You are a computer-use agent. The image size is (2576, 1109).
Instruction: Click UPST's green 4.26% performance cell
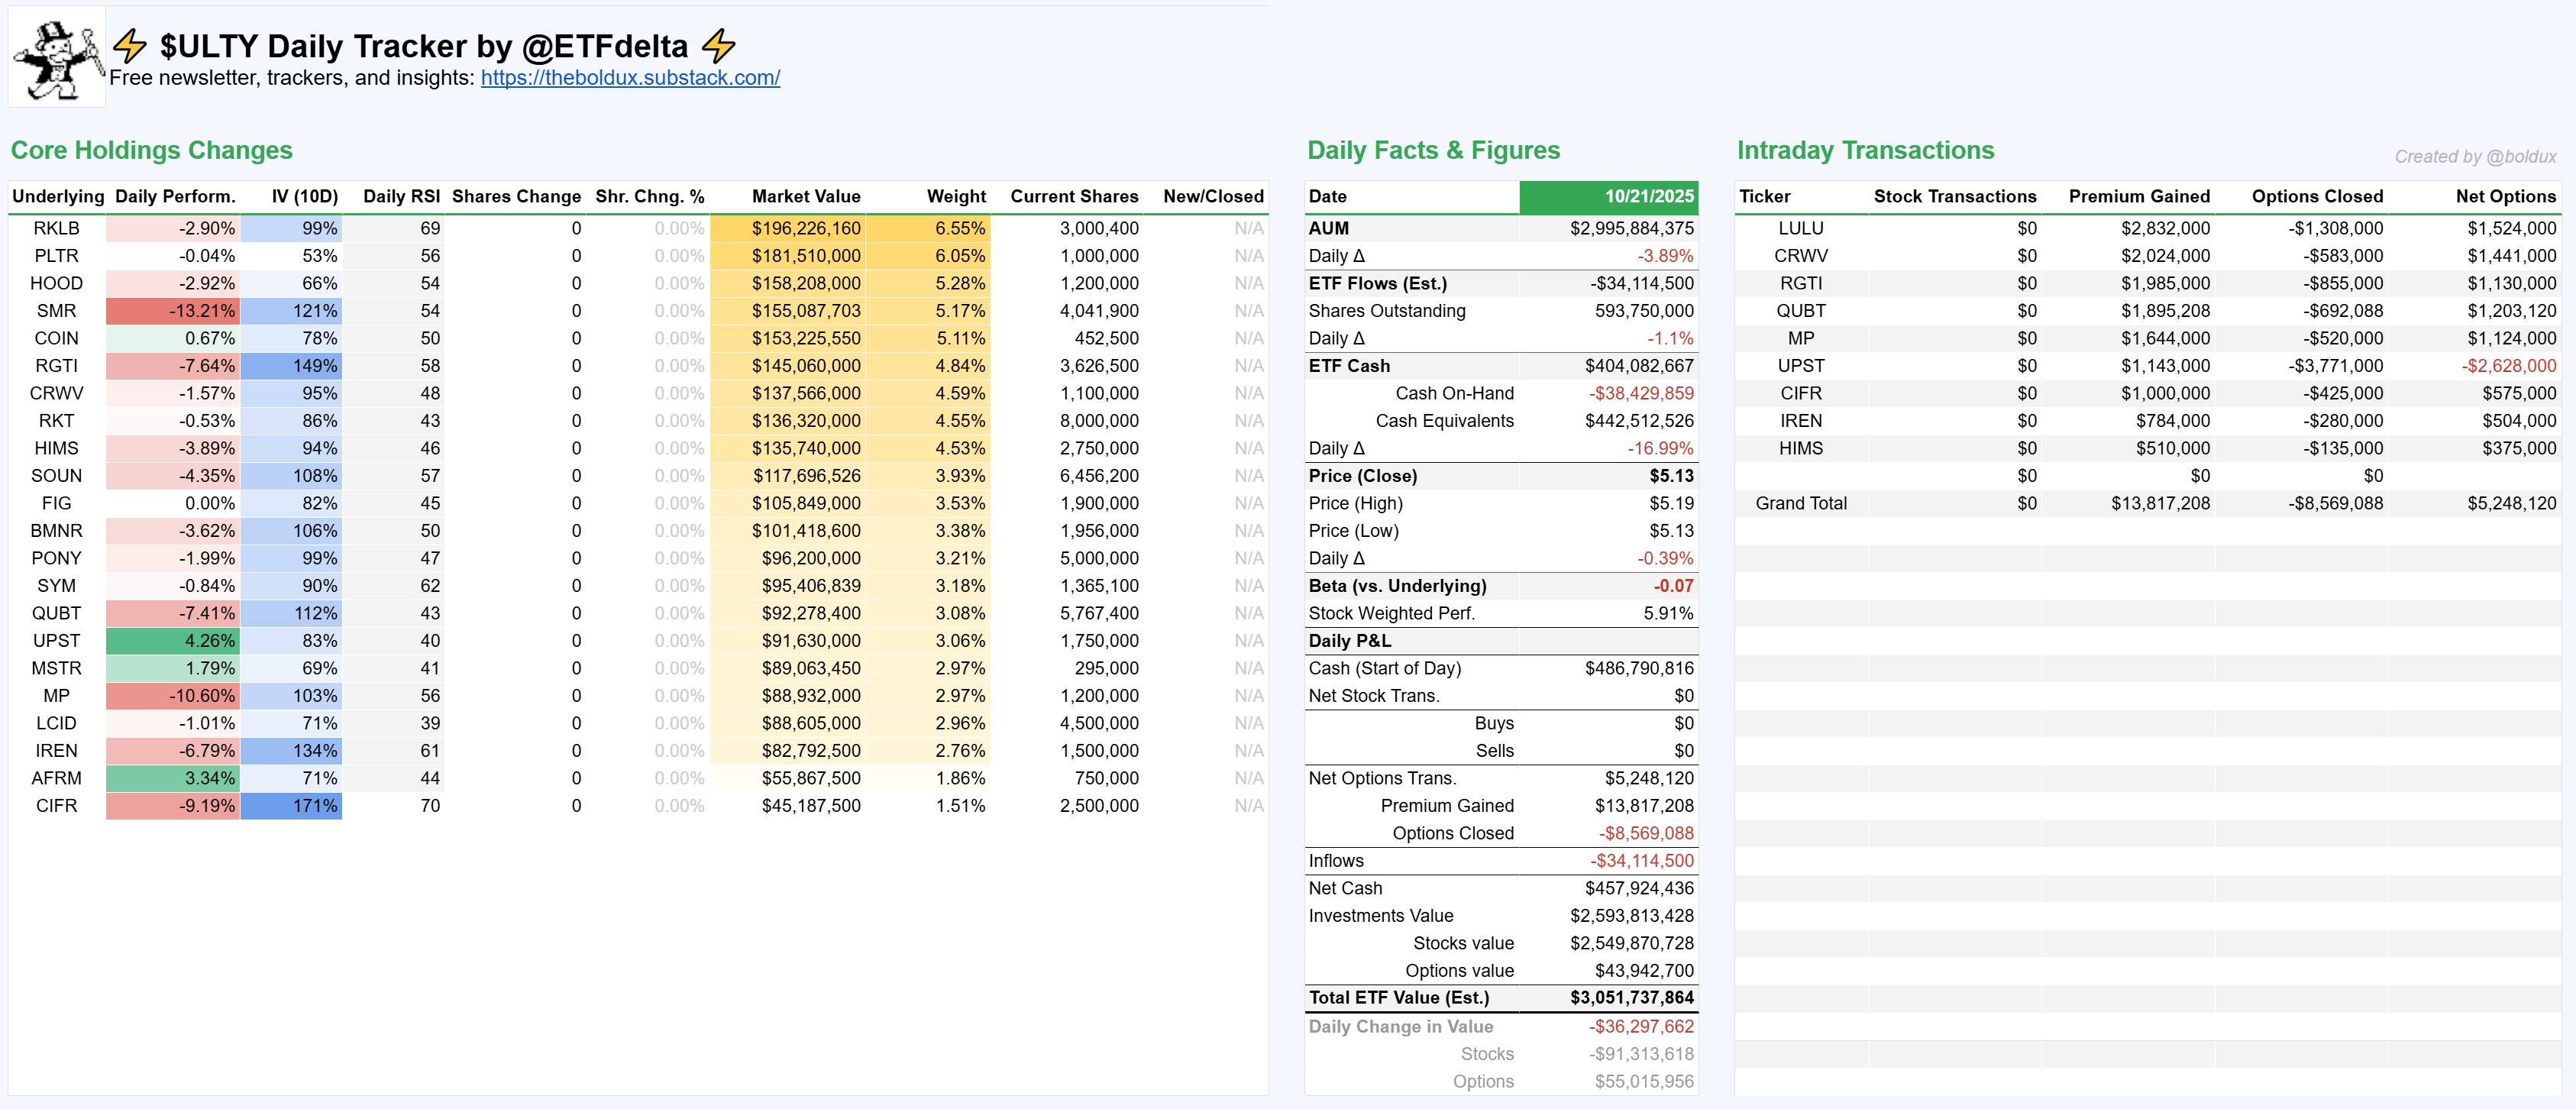(174, 641)
